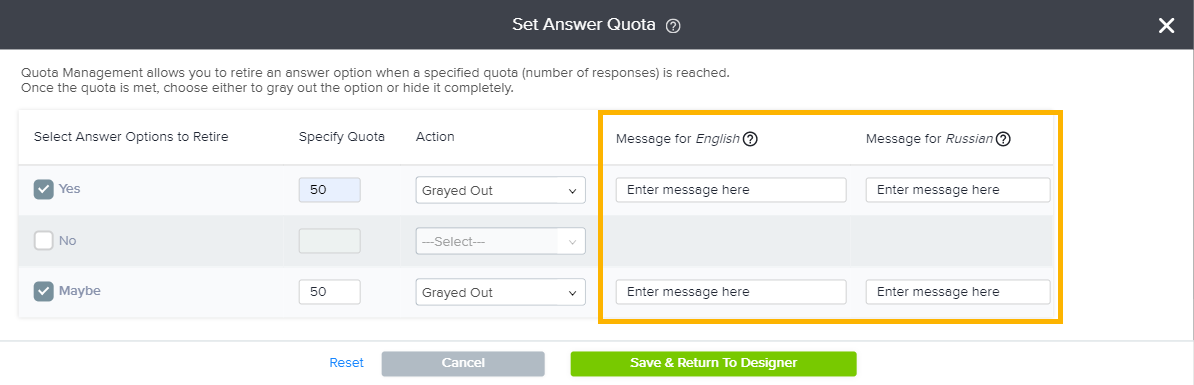Click the empty quota field for No

pos(330,241)
